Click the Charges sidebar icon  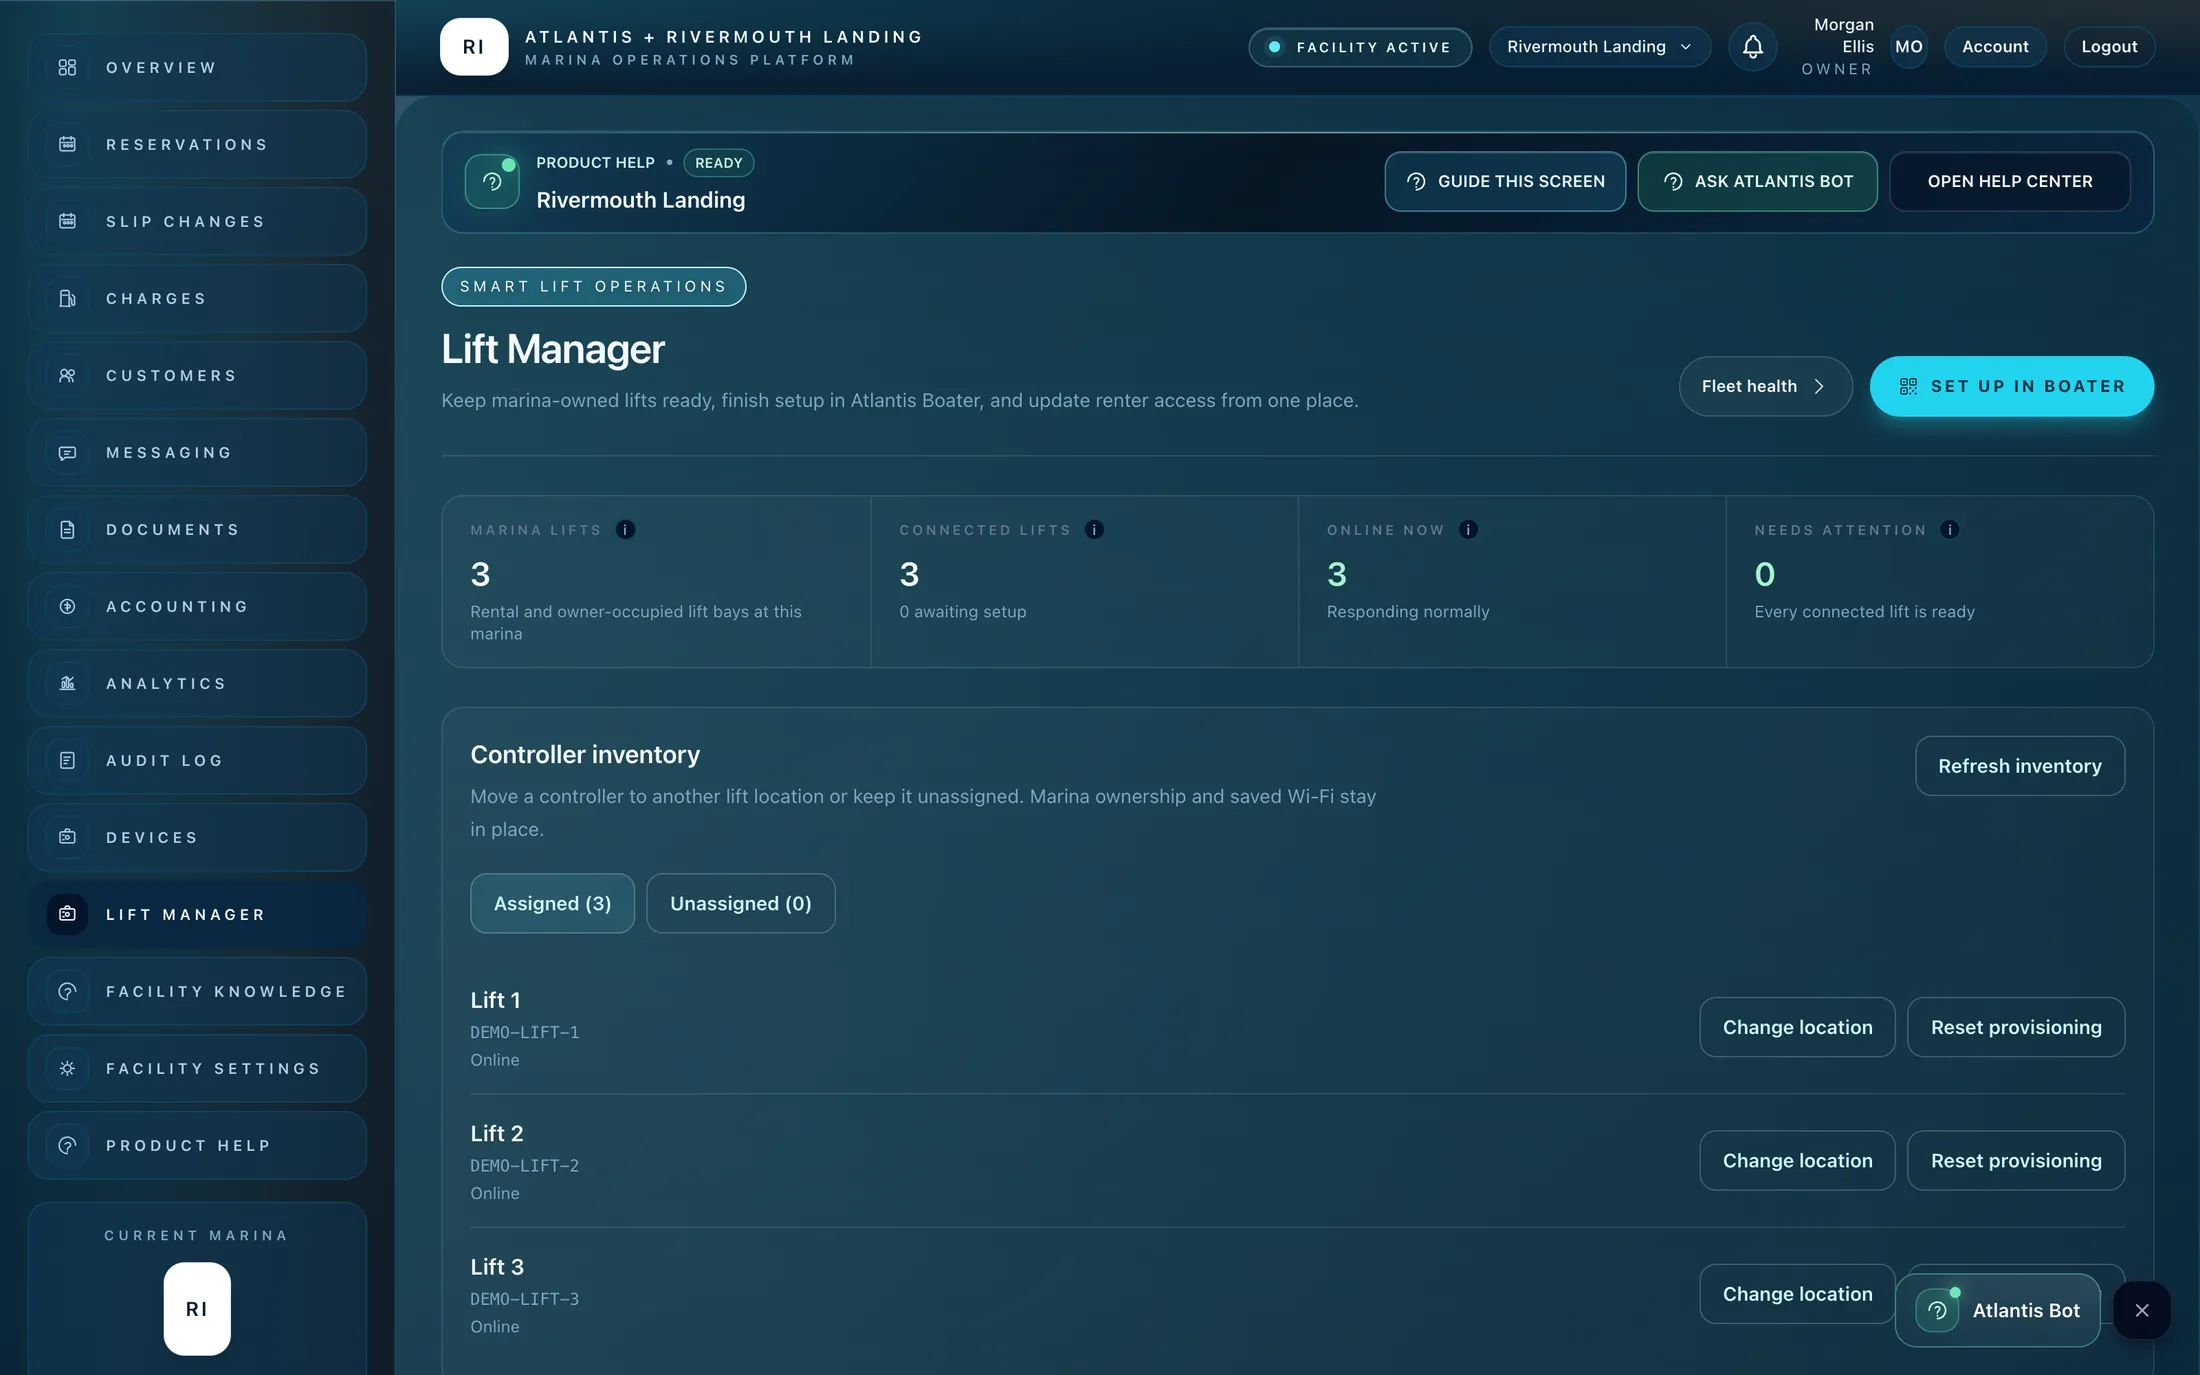point(67,298)
